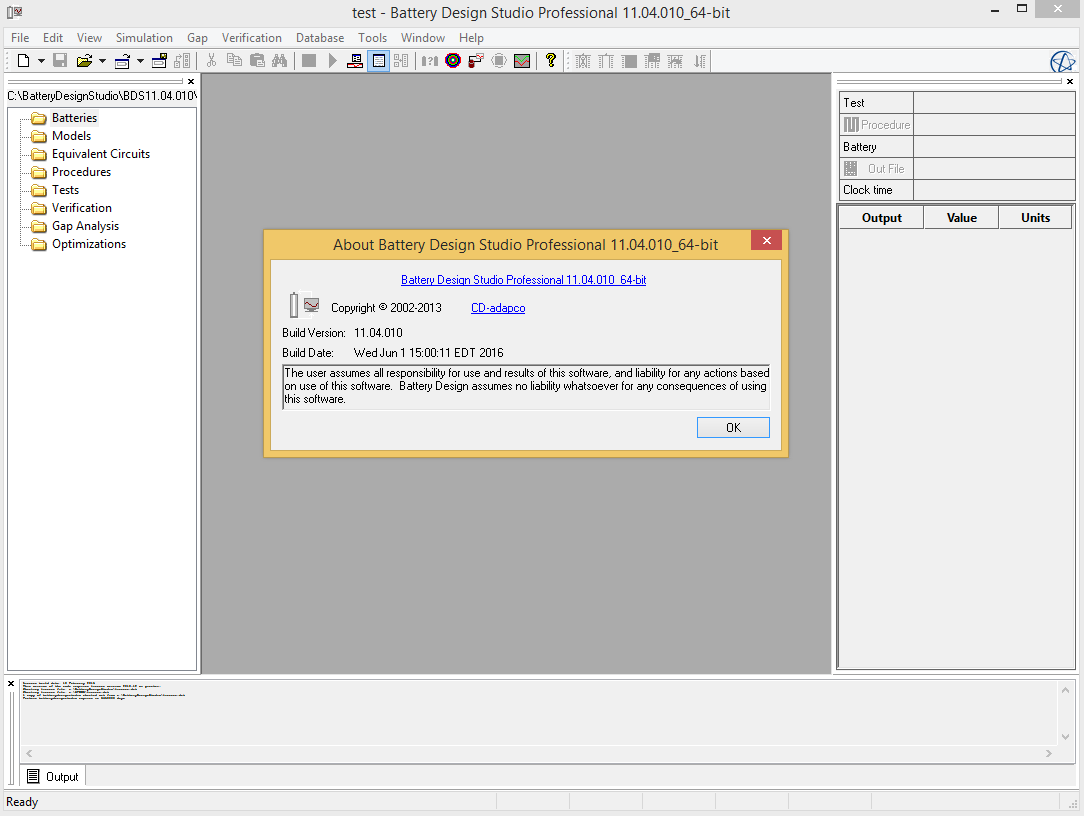Click the Paste clipboard icon
The width and height of the screenshot is (1084, 816).
click(257, 61)
